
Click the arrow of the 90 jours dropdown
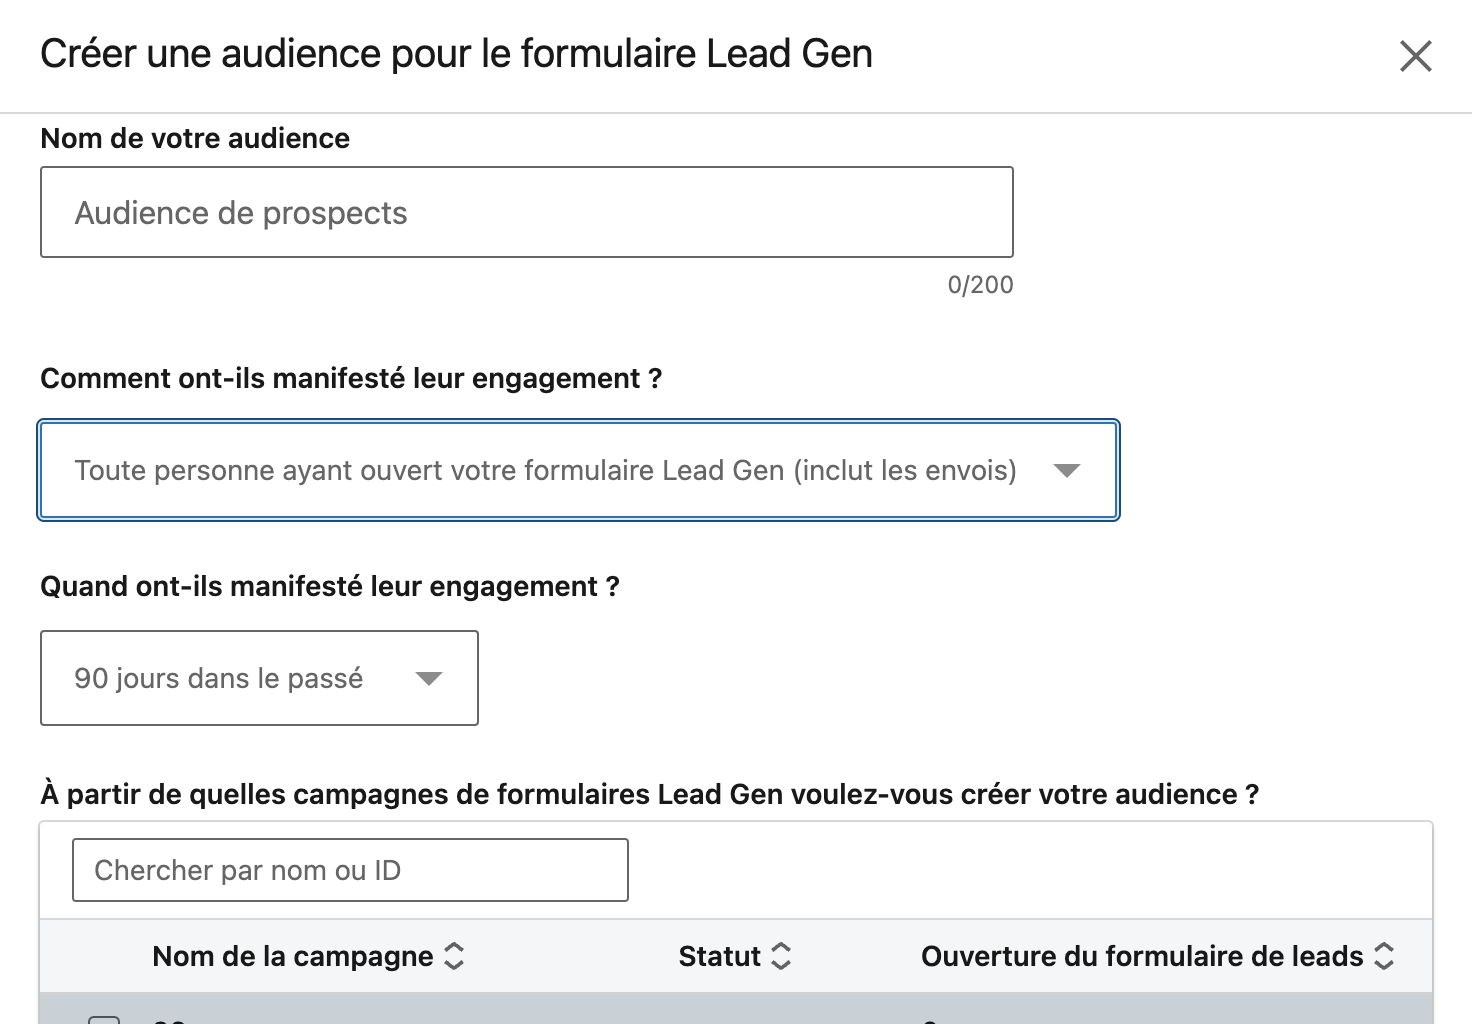pos(429,678)
